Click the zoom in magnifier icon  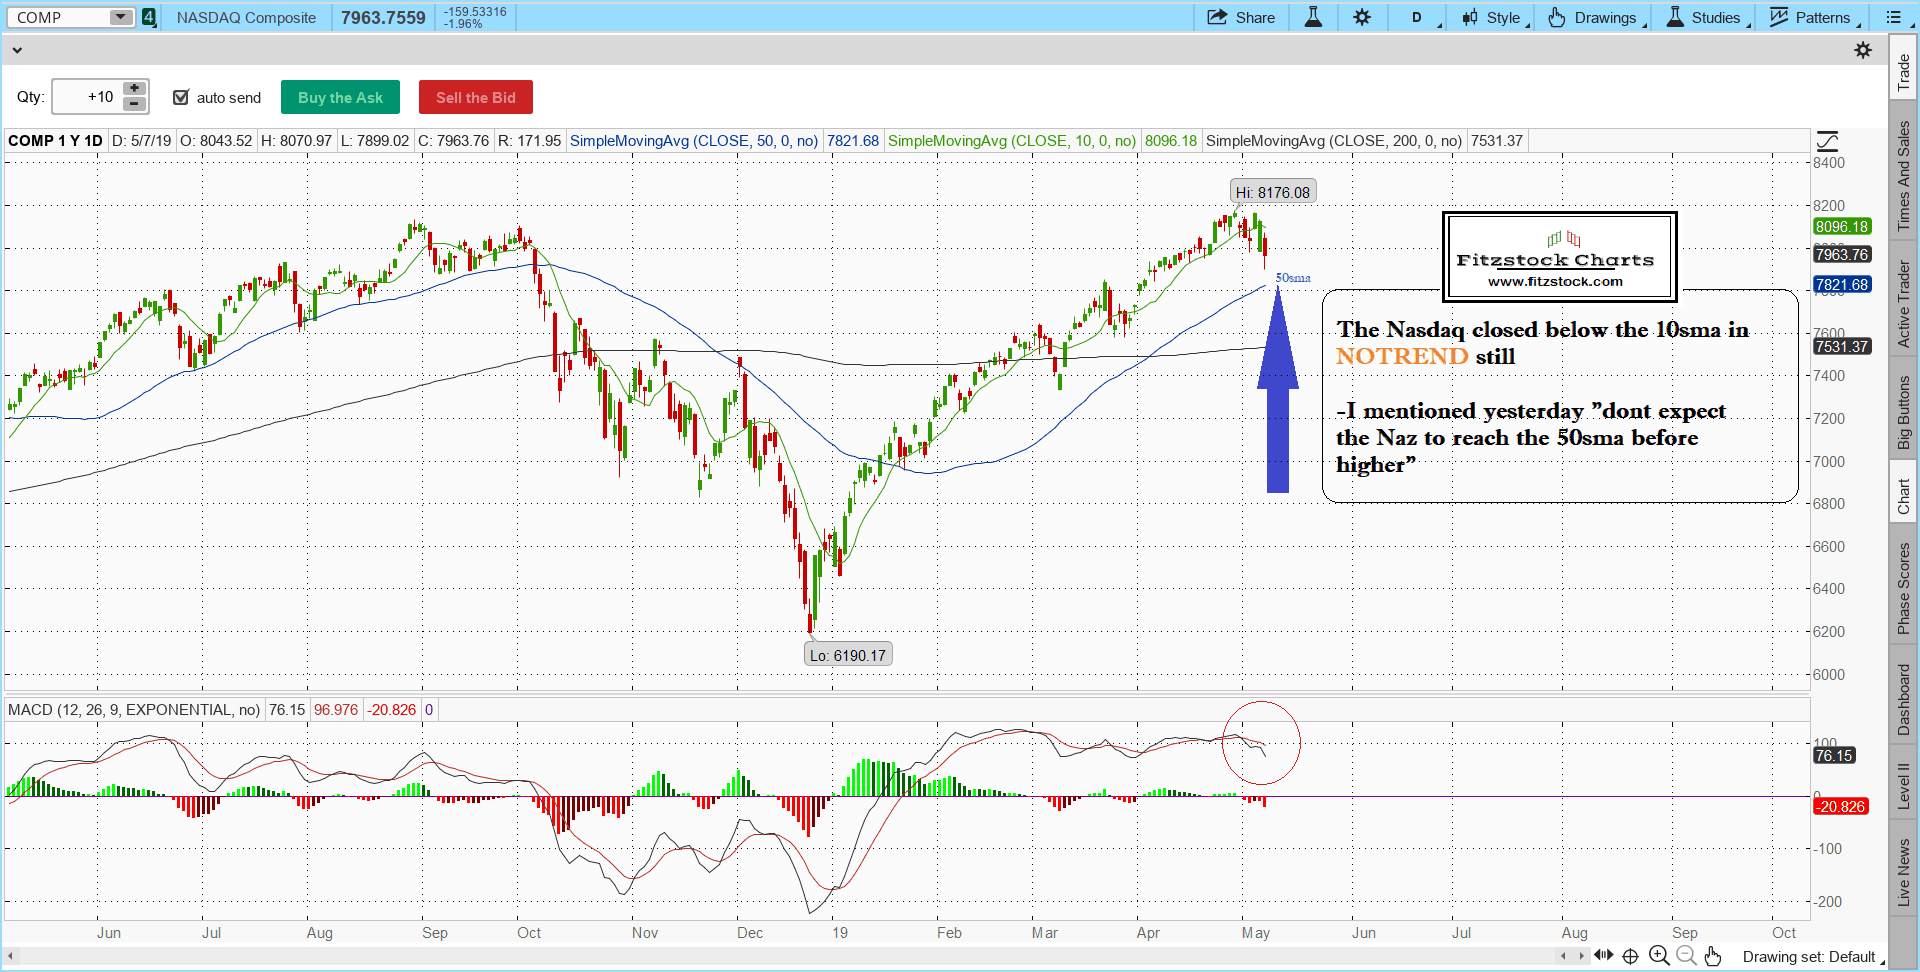point(1659,956)
